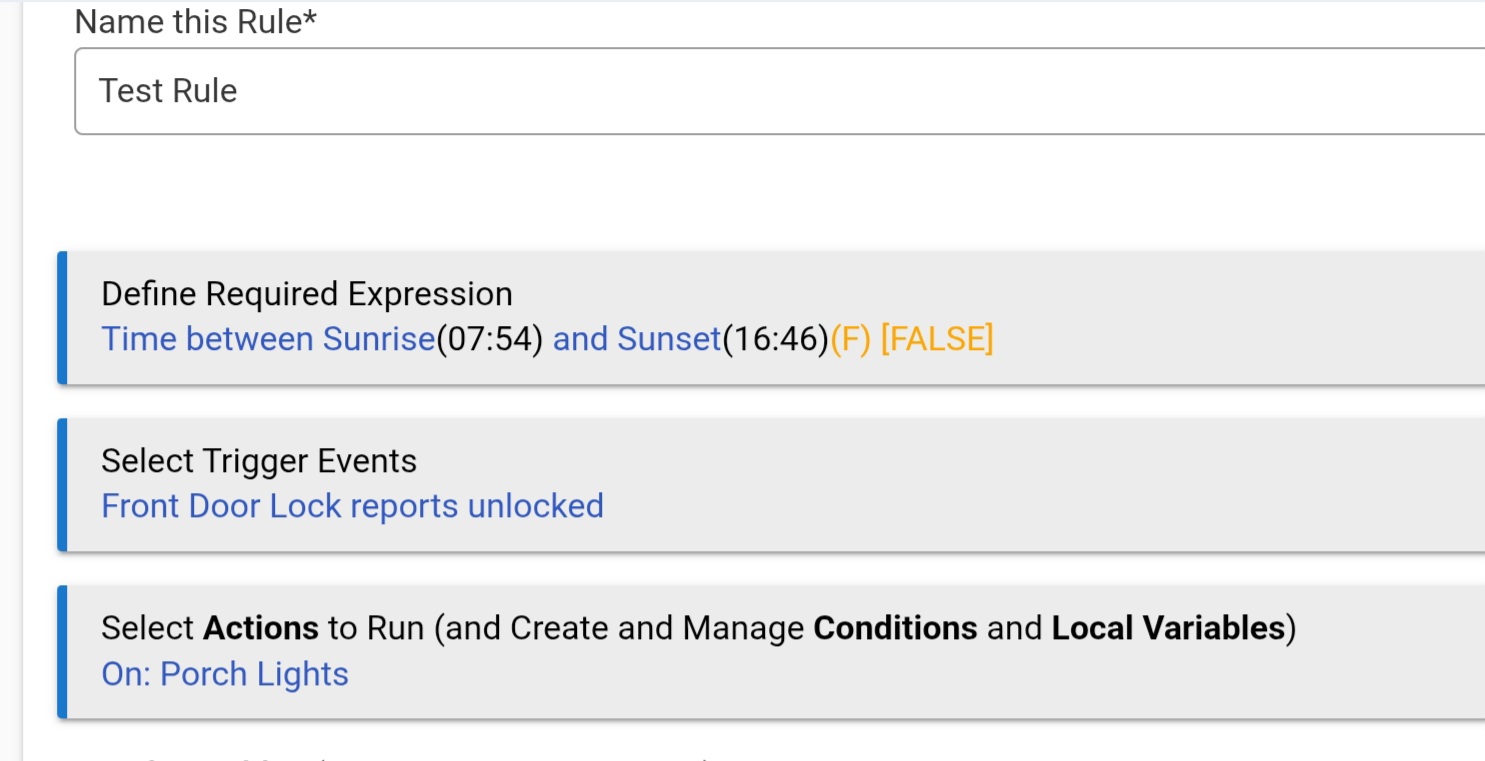Screen dimensions: 1485x761
Task: Click the sunset time (16:46) value
Action: (775, 340)
